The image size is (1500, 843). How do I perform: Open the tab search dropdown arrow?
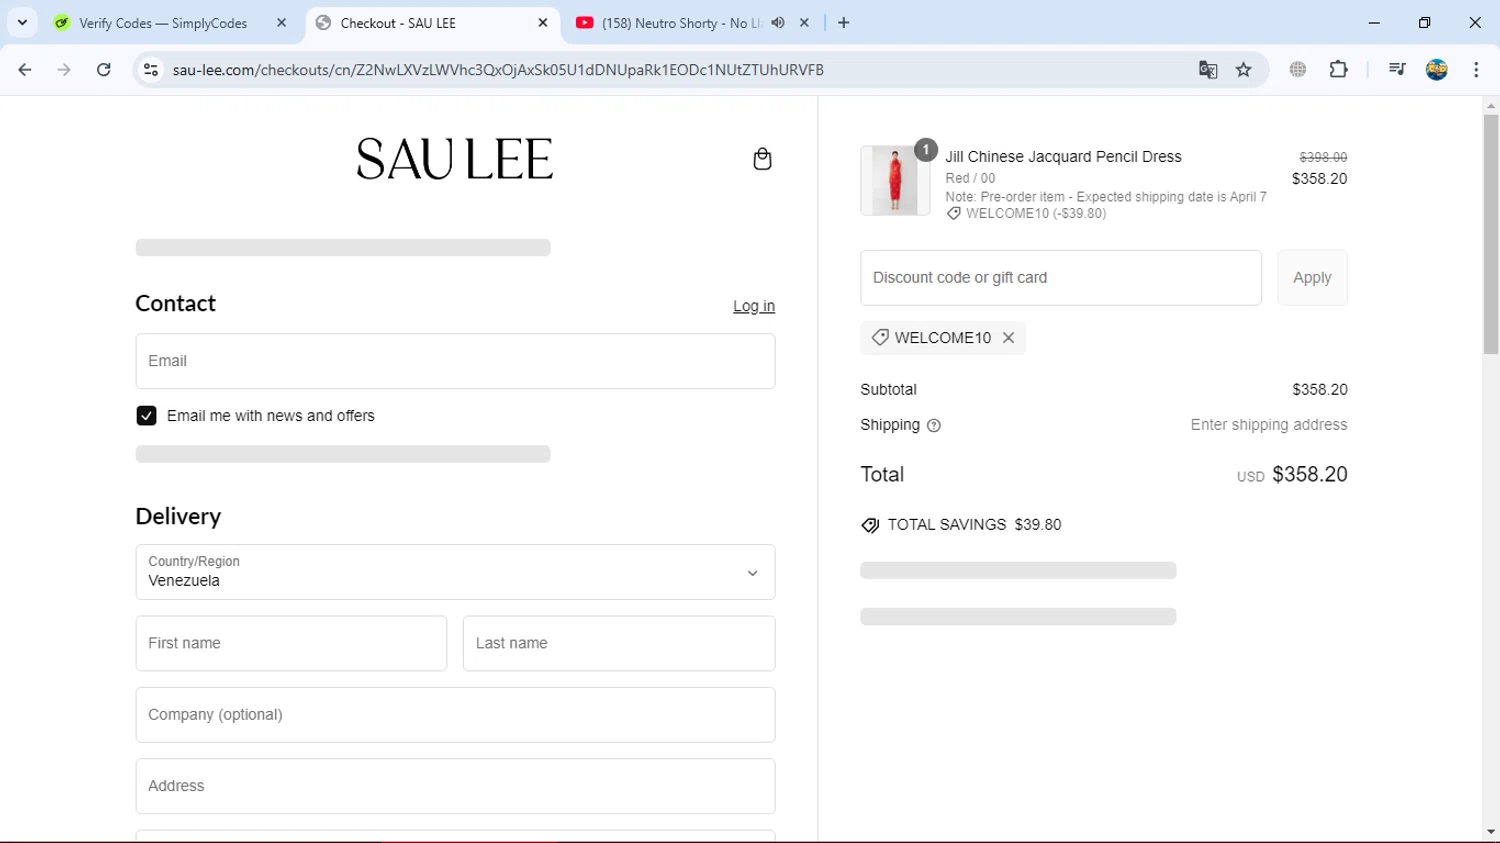tap(22, 23)
